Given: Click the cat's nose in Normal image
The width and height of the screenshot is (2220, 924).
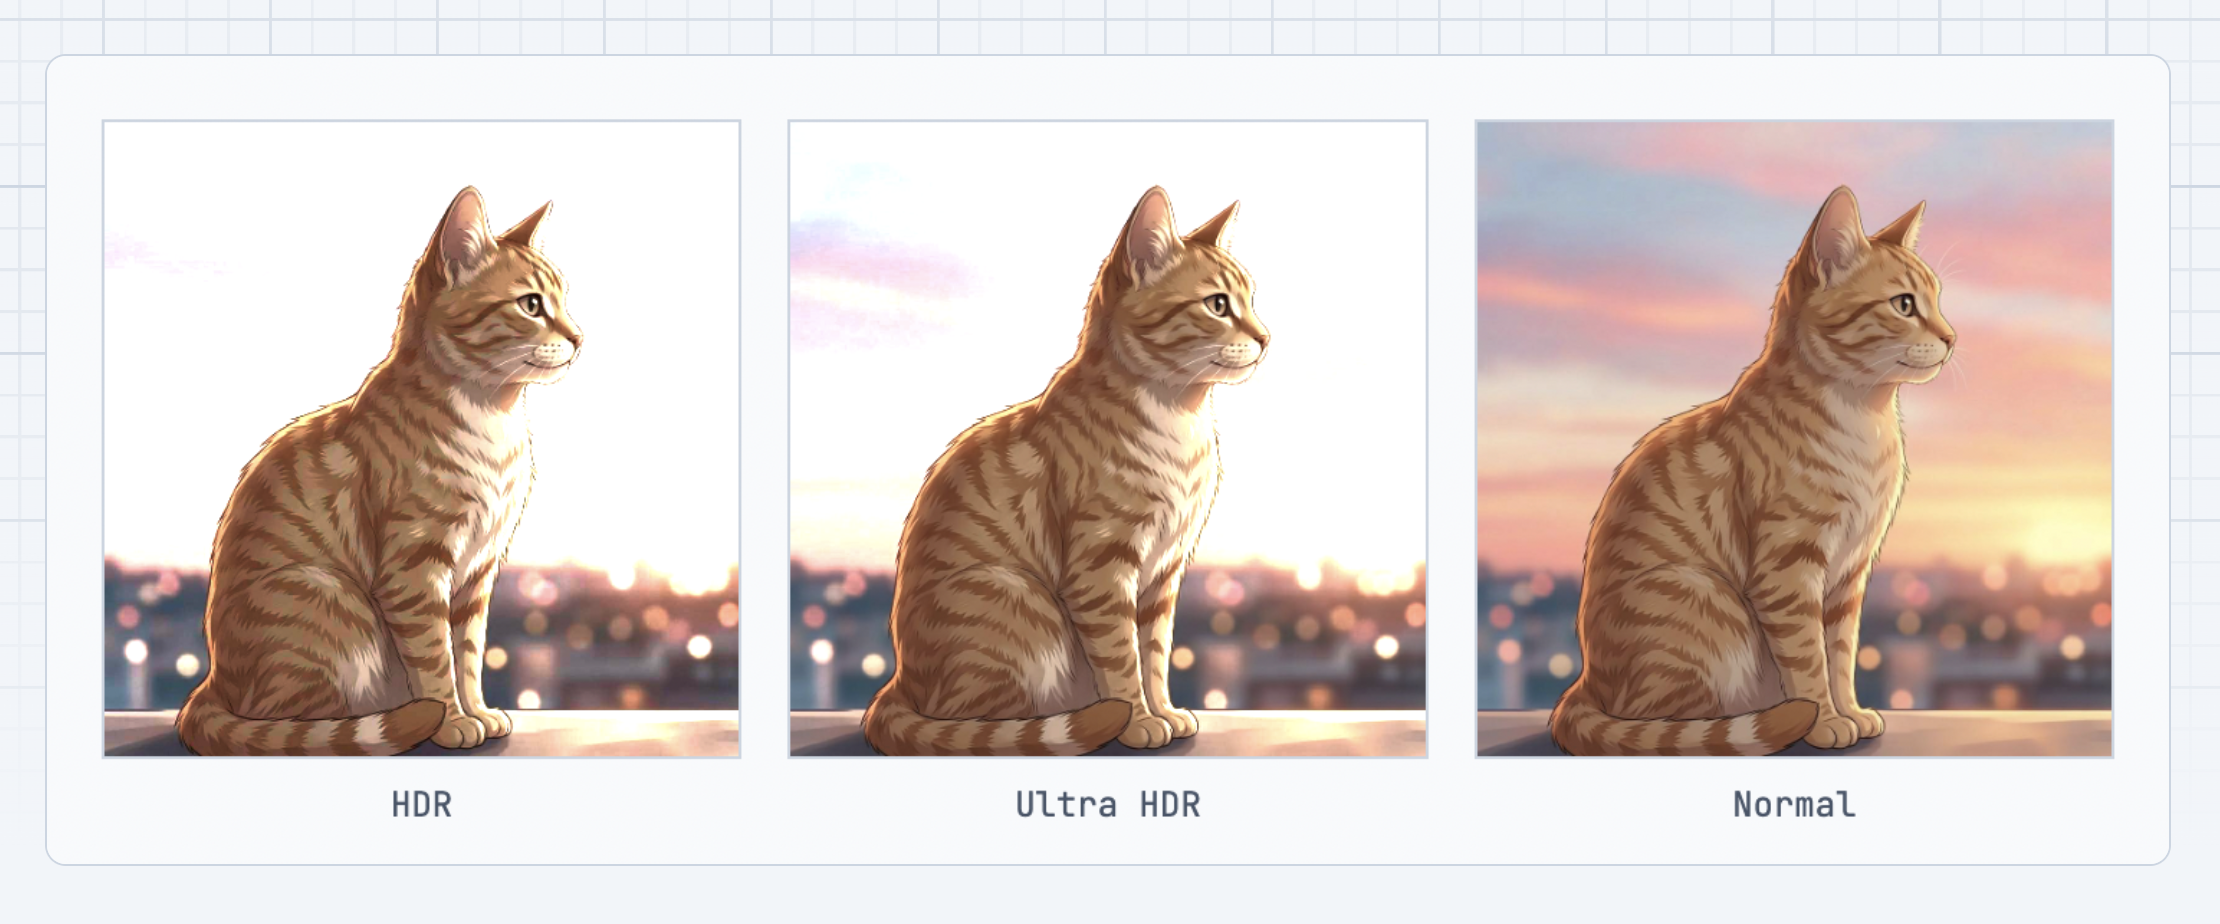Looking at the screenshot, I should (x=1948, y=342).
